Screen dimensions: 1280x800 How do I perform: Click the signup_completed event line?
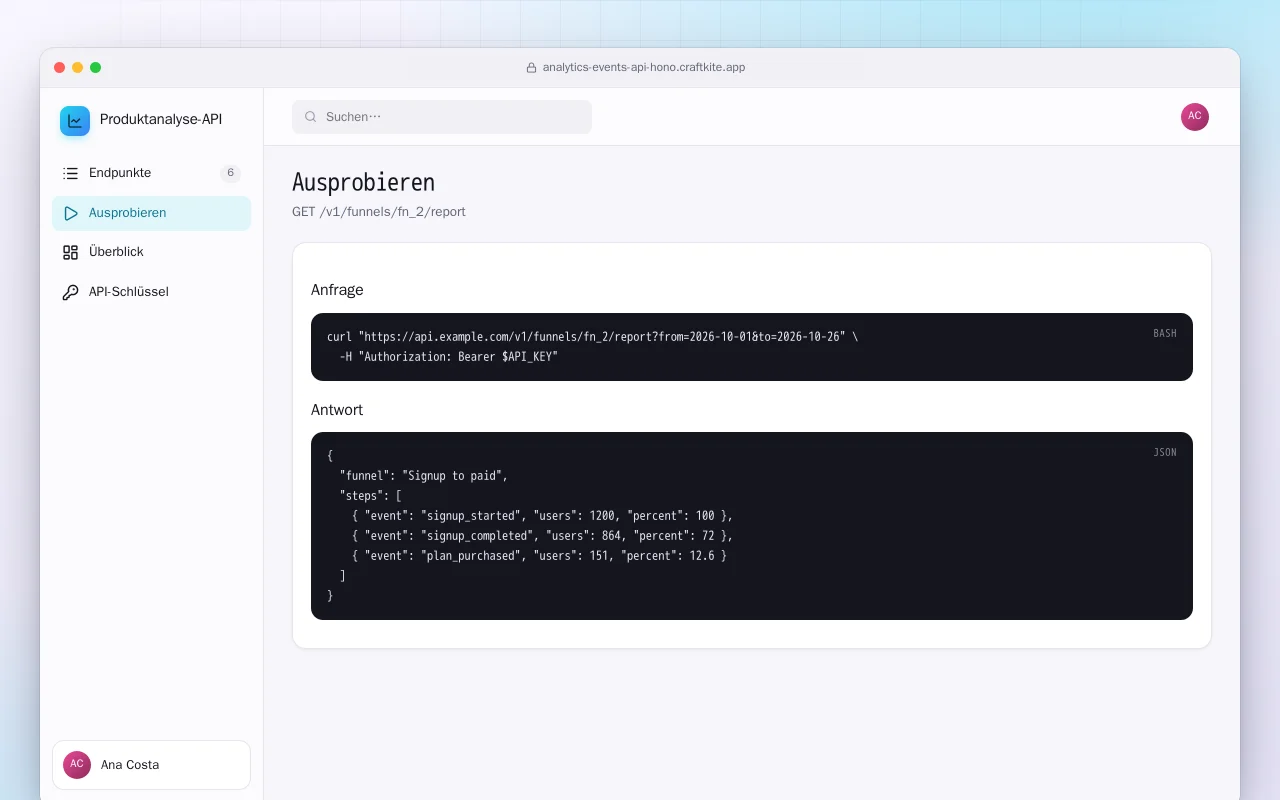tap(543, 536)
